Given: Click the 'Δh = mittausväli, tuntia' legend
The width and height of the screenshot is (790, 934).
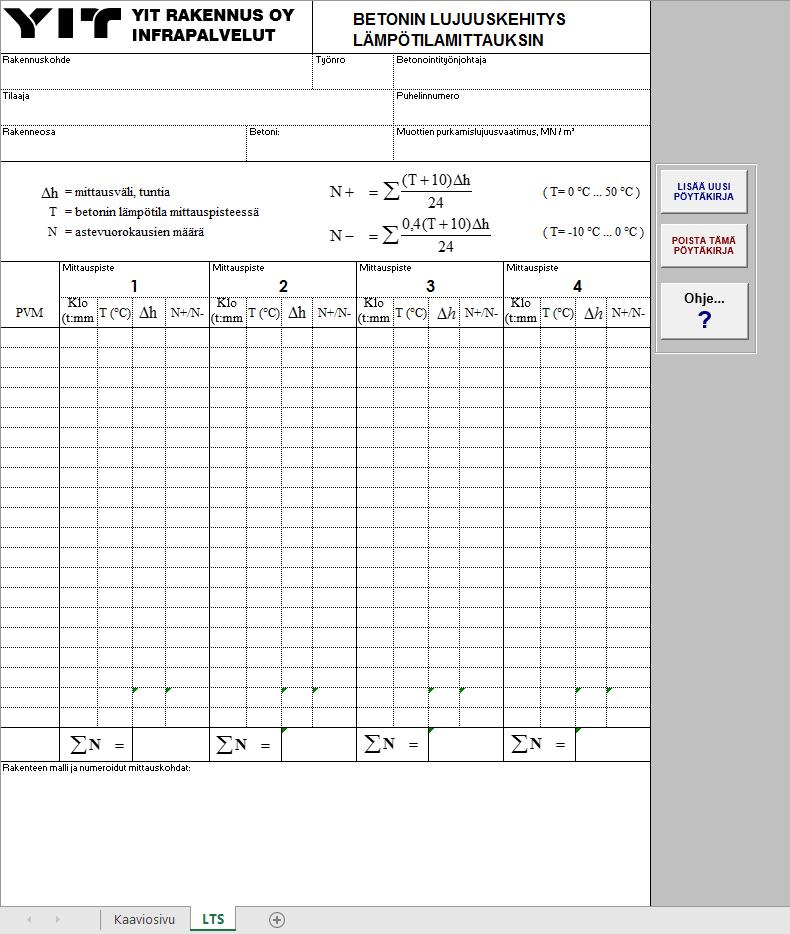Looking at the screenshot, I should [105, 192].
